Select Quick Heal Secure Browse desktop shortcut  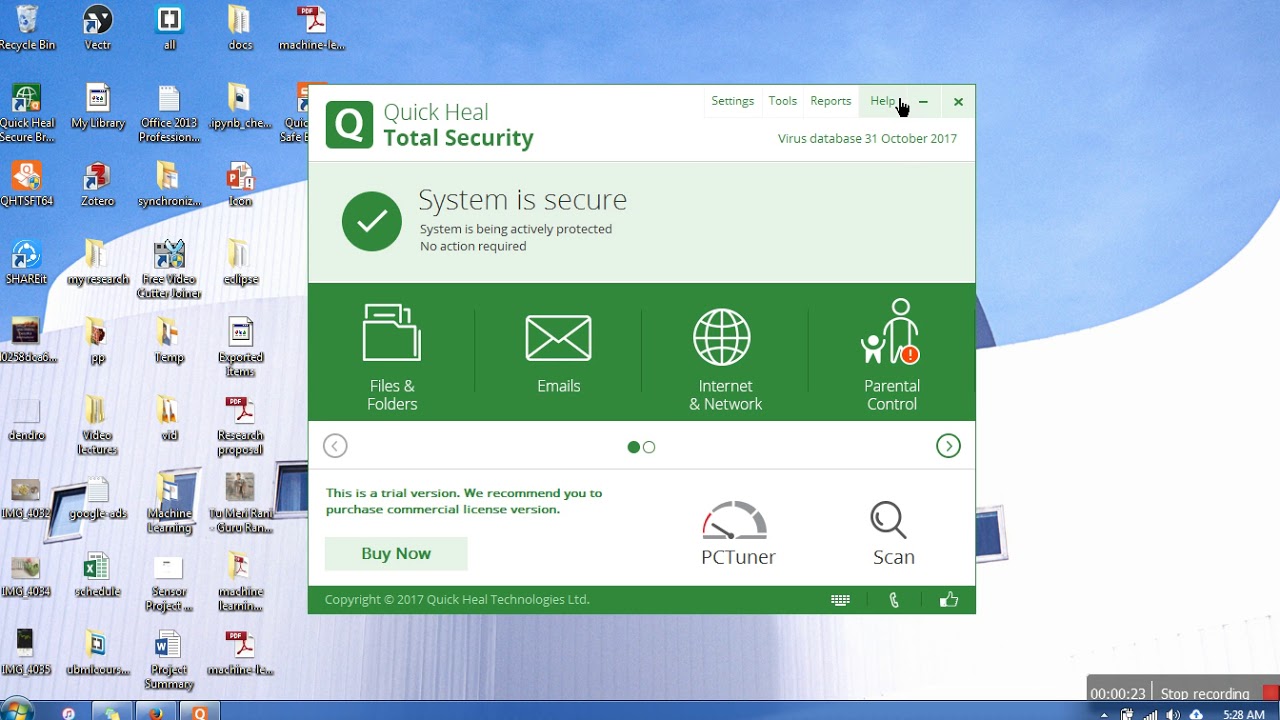click(27, 114)
